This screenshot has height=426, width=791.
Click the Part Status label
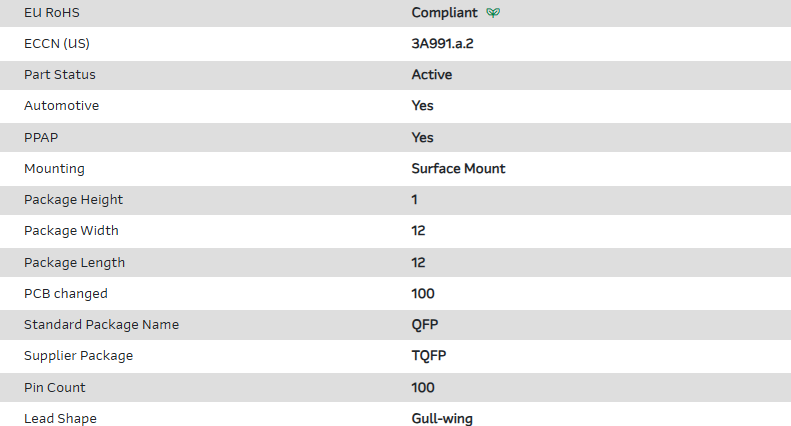60,75
